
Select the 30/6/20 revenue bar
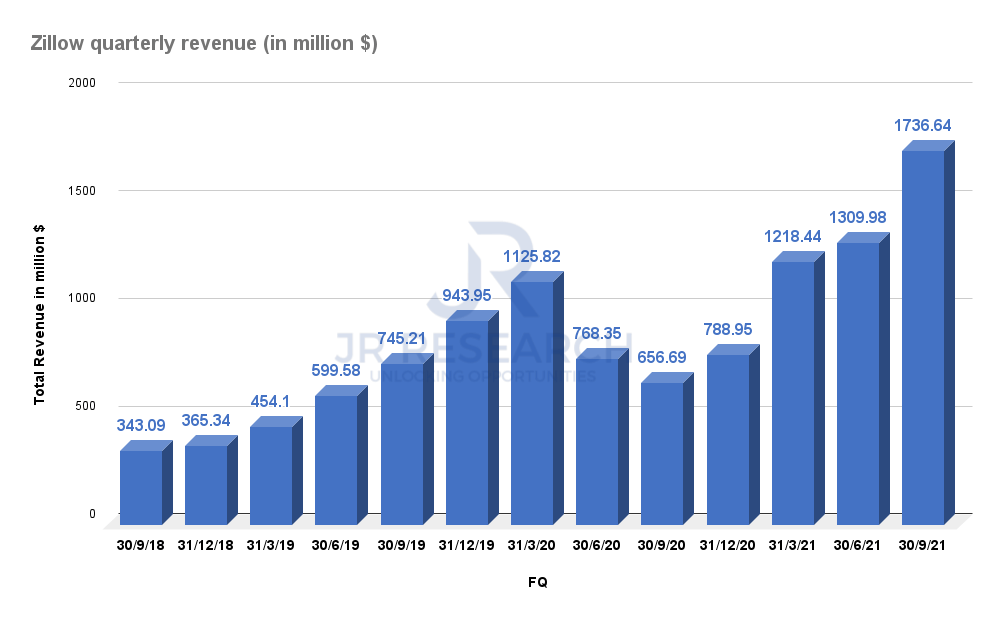tap(598, 440)
